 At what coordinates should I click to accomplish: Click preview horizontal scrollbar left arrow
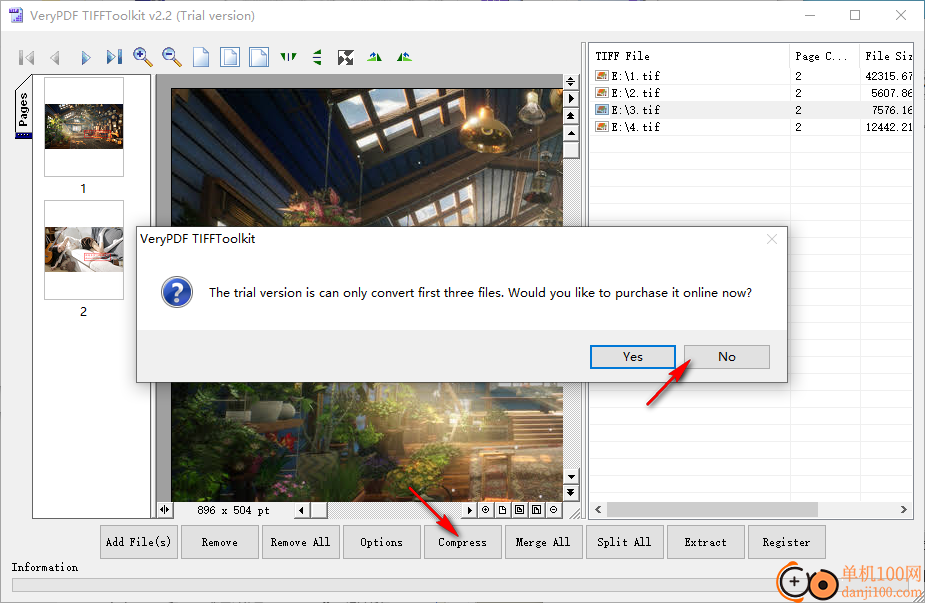click(x=301, y=510)
